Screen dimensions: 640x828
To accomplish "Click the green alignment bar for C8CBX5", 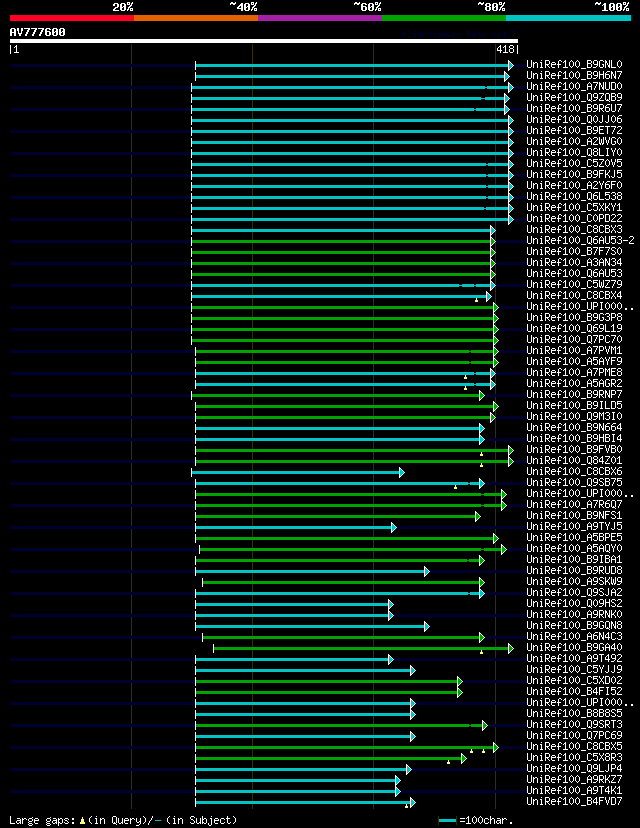I will tap(347, 748).
